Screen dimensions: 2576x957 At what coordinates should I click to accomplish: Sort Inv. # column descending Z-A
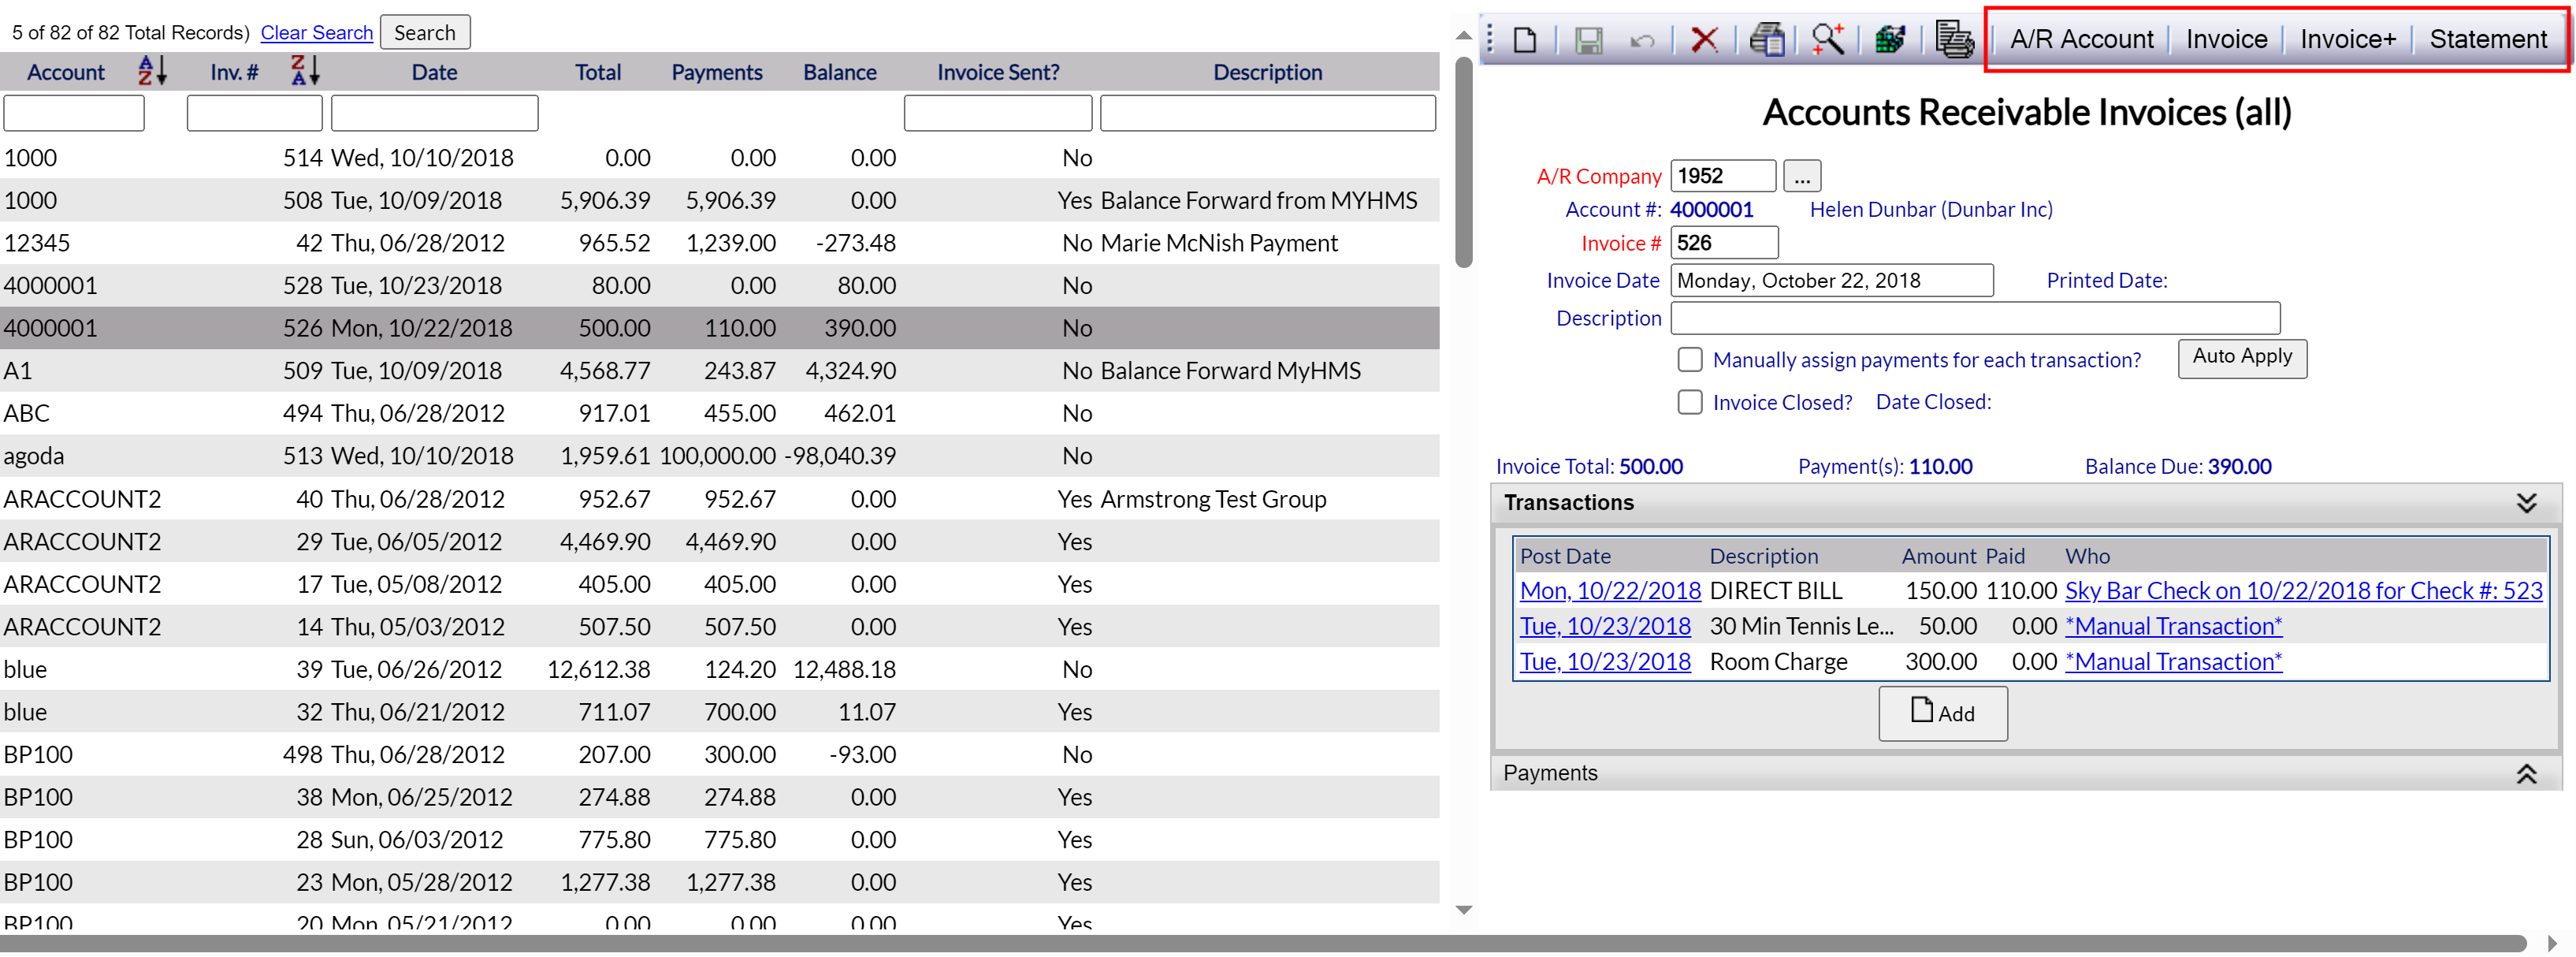point(304,71)
